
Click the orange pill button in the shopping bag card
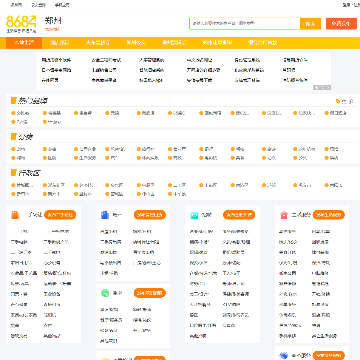(60, 215)
